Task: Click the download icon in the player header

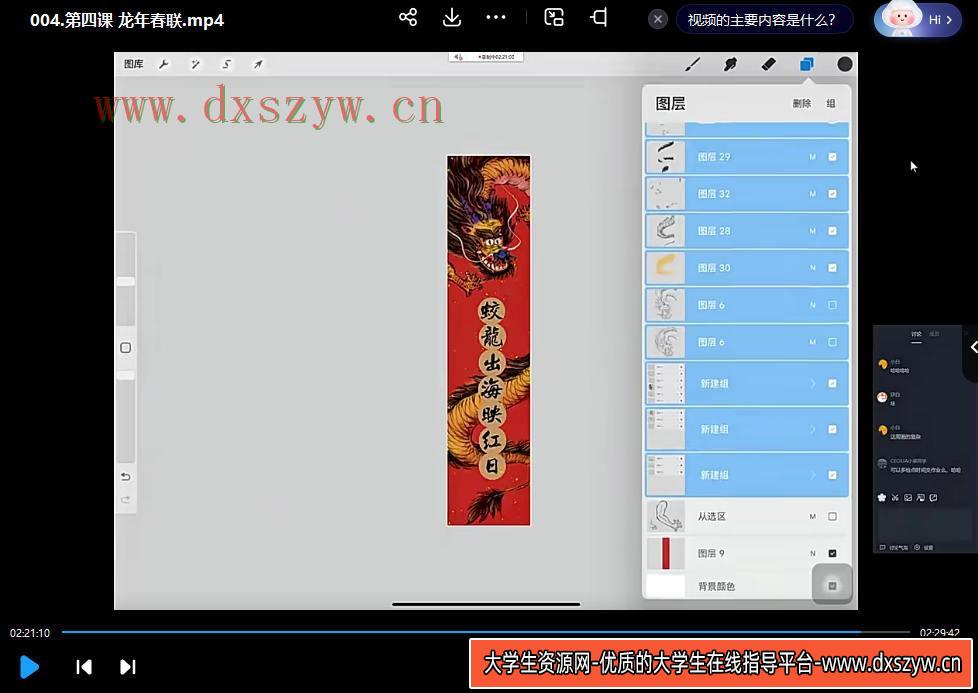Action: pos(452,17)
